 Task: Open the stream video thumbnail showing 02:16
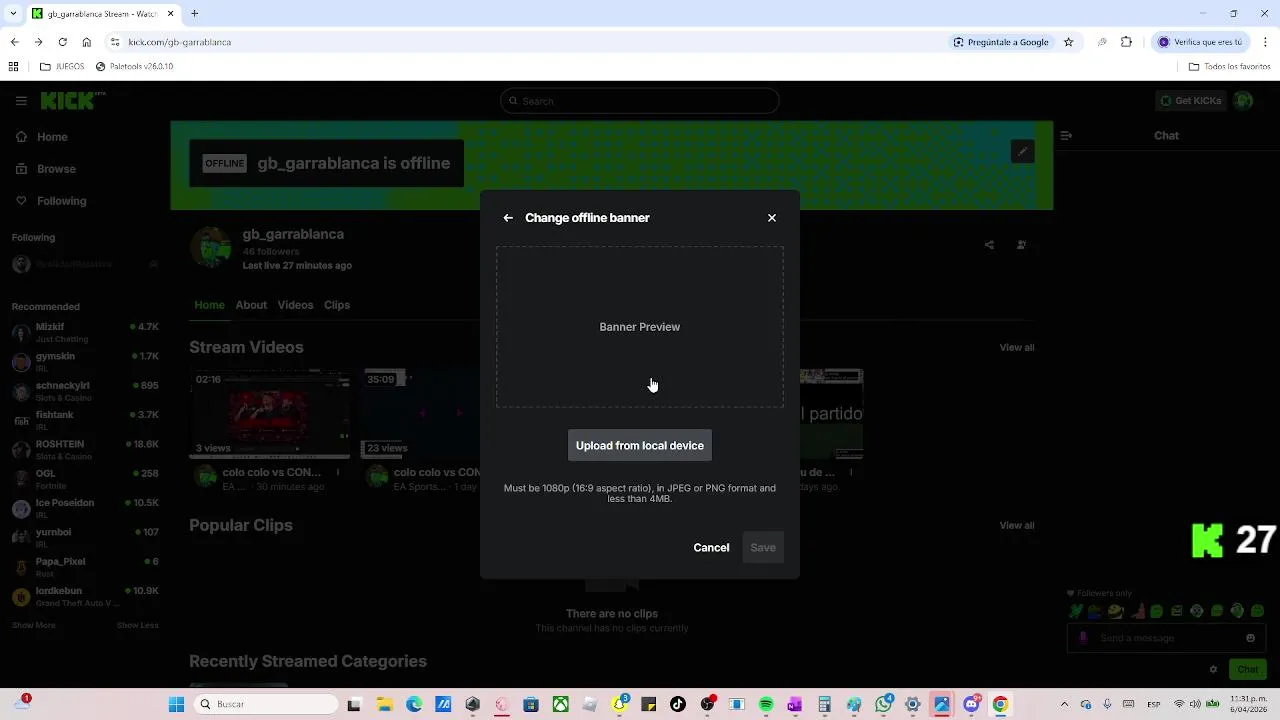coord(271,414)
